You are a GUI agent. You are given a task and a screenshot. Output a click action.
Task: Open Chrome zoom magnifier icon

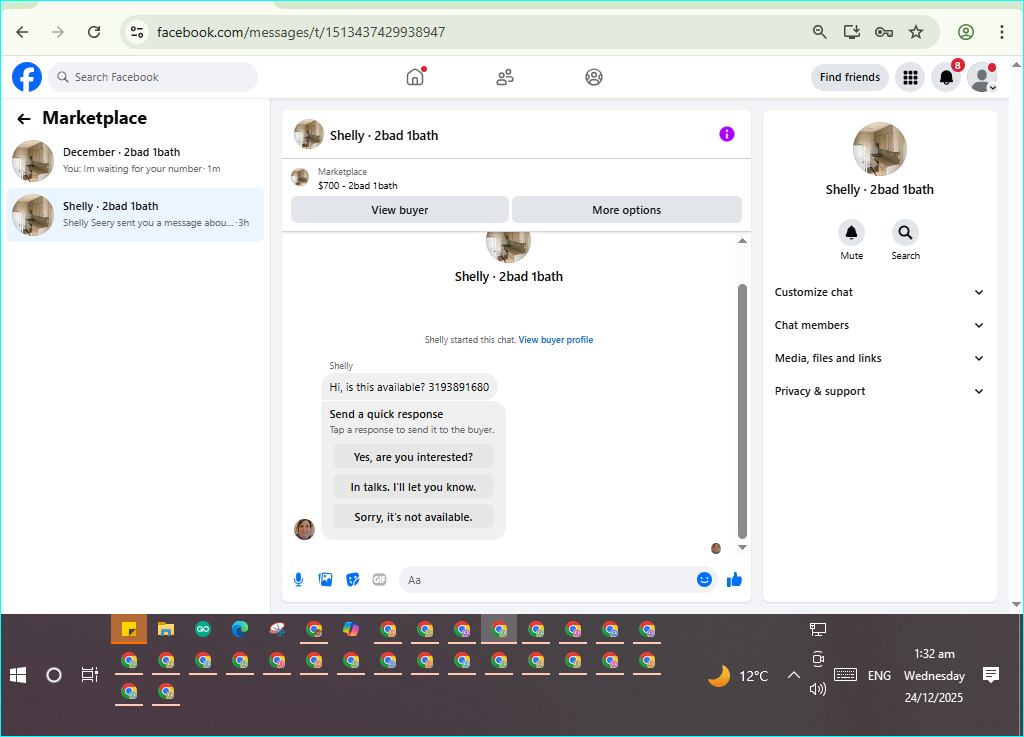[x=820, y=32]
